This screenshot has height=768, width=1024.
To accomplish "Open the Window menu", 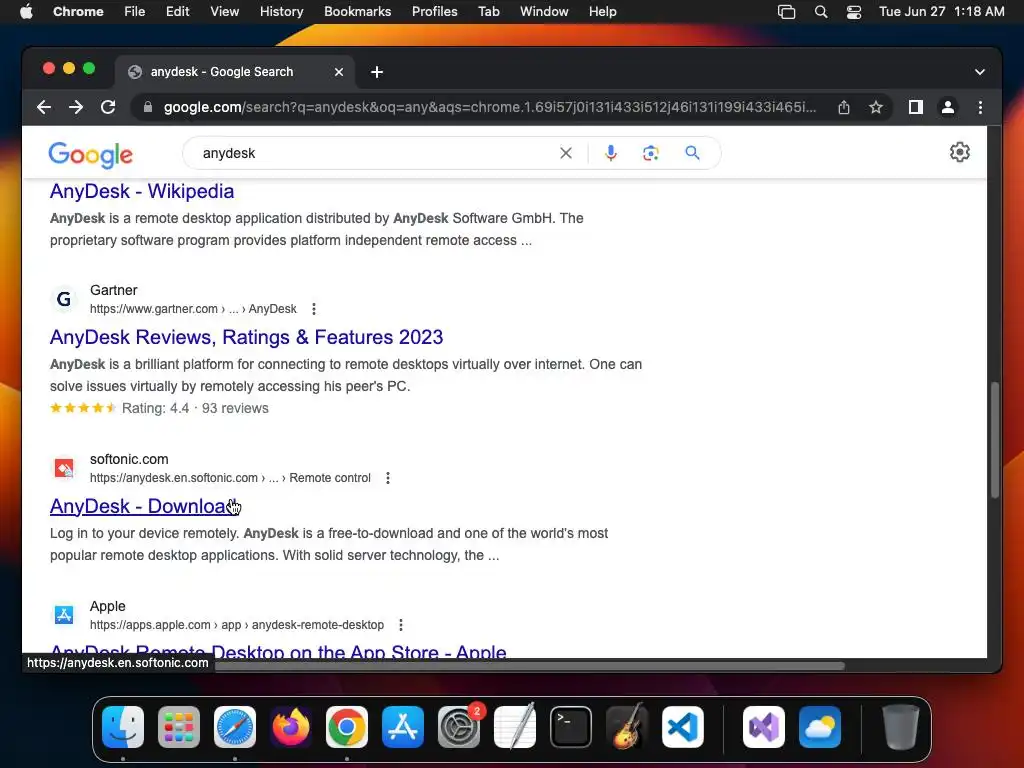I will coord(544,12).
